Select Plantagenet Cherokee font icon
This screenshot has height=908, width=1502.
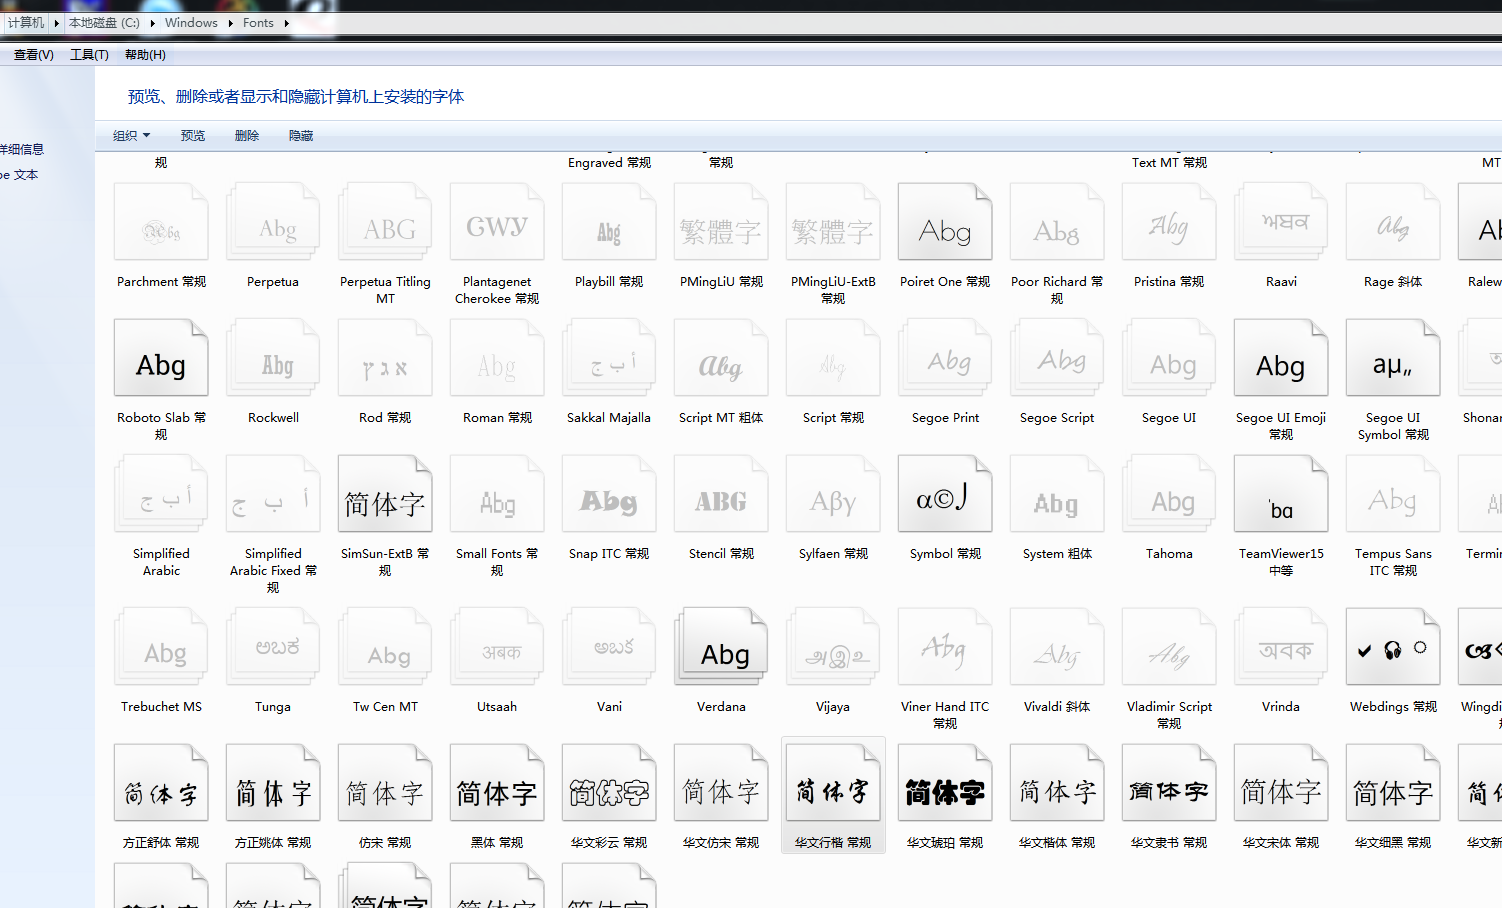[x=497, y=222]
